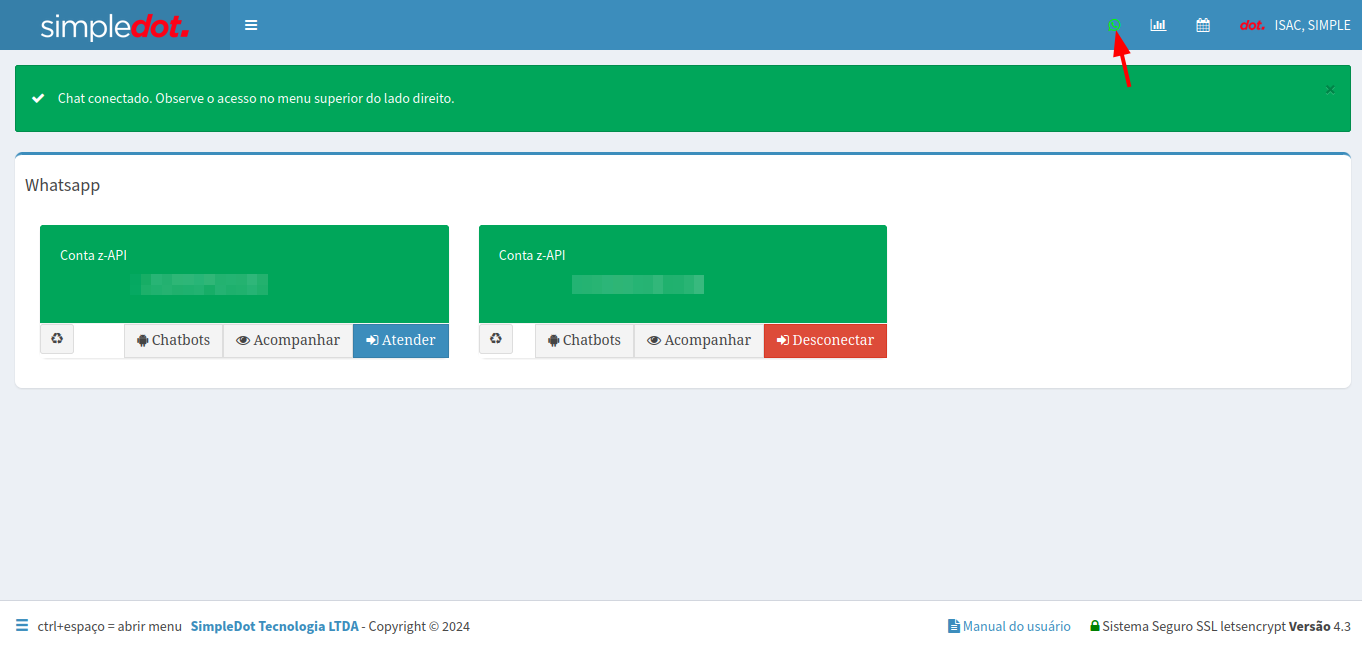Click the footer hamburger menu icon

pos(22,626)
